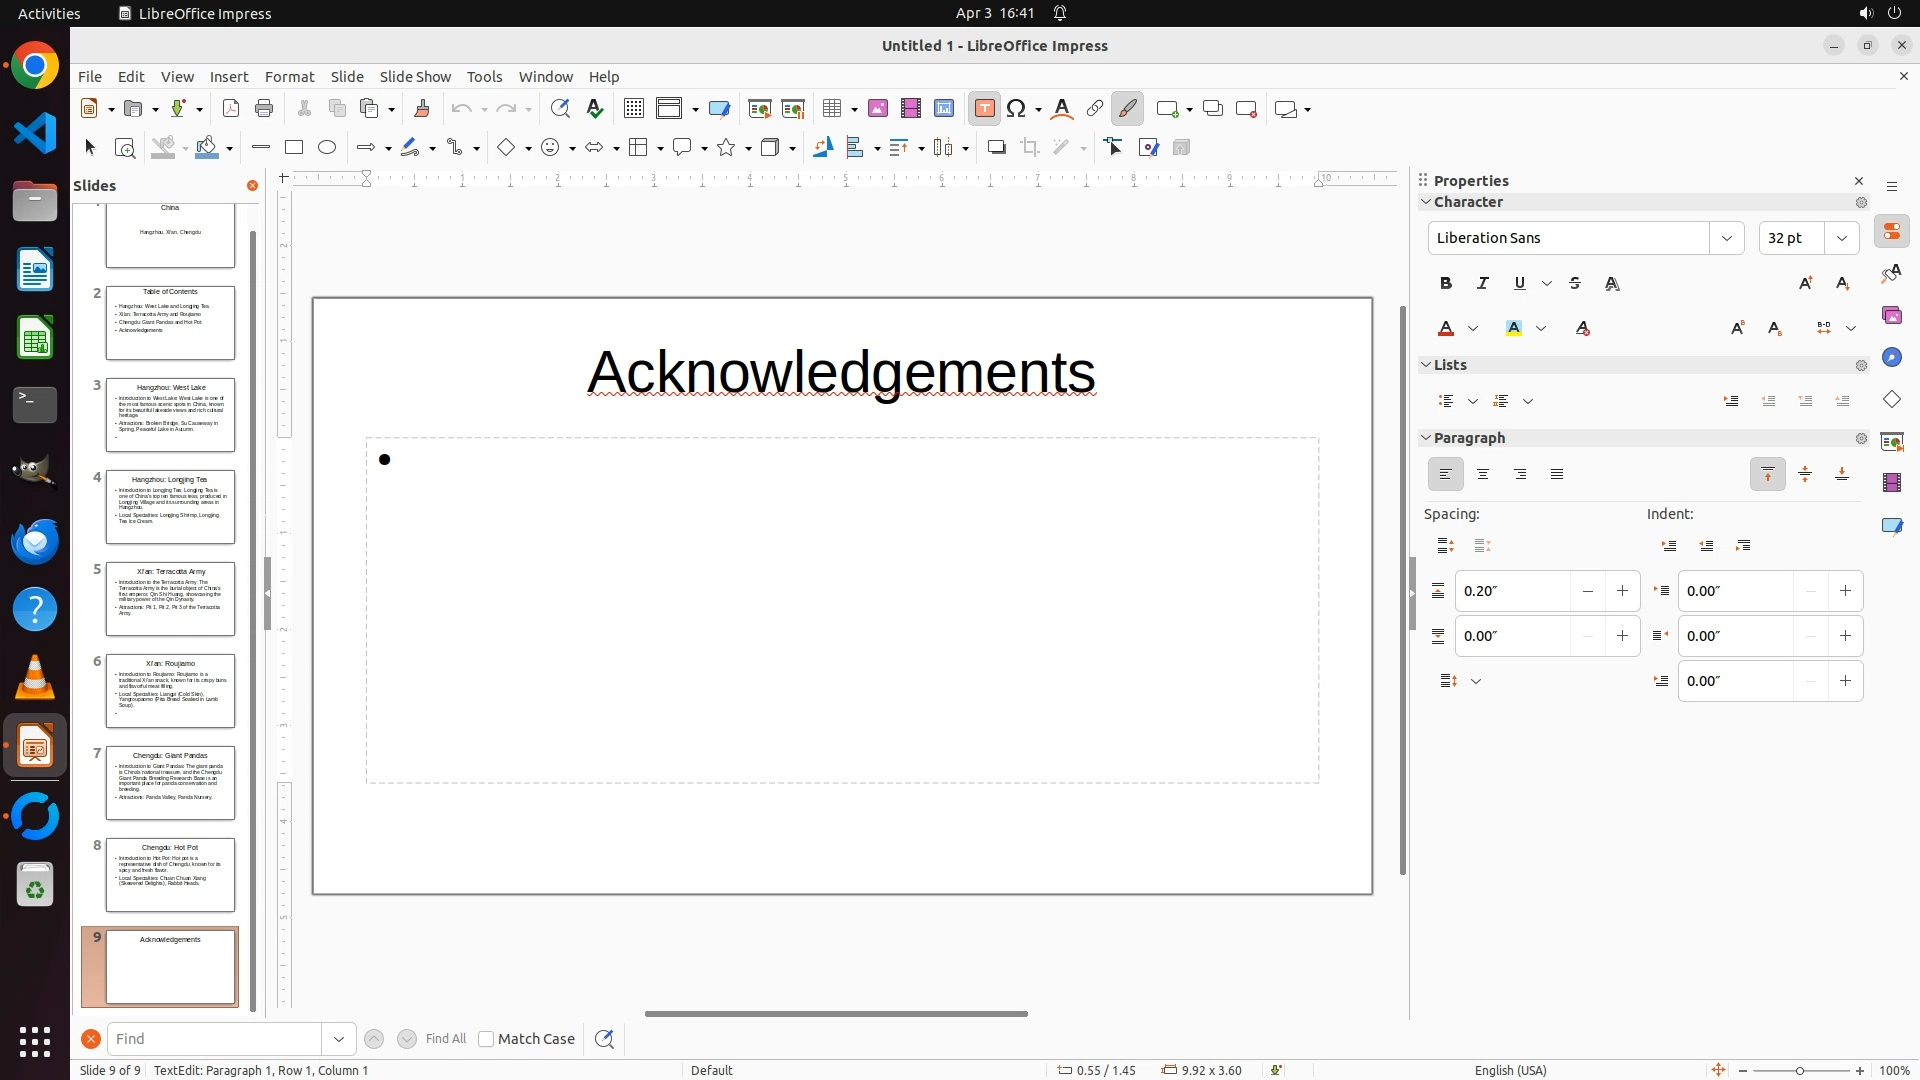The height and width of the screenshot is (1080, 1920).
Task: Toggle Bold in Character panel
Action: [1446, 284]
